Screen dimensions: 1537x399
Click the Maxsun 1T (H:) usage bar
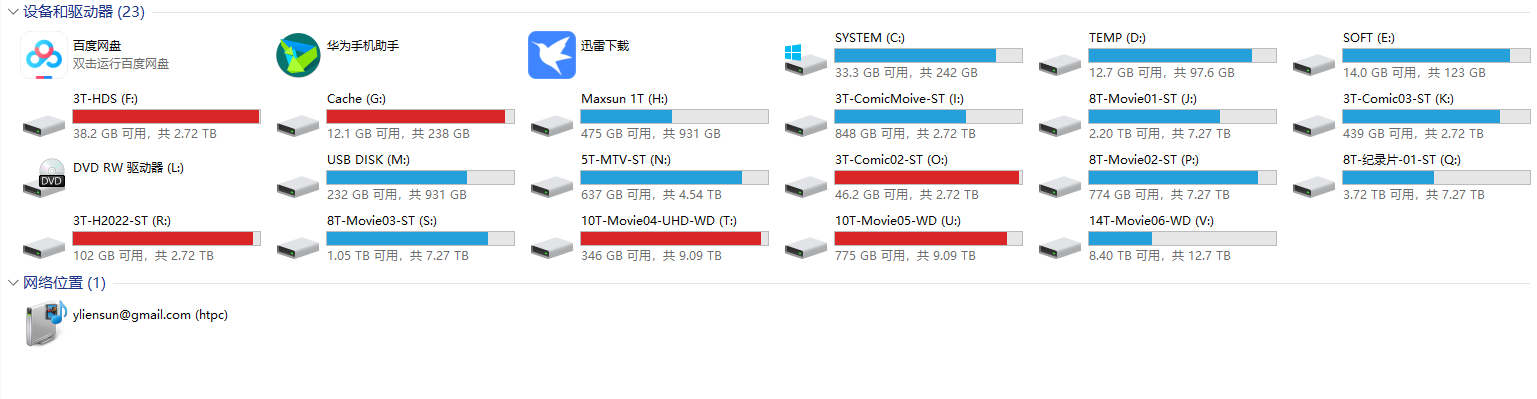[x=674, y=116]
